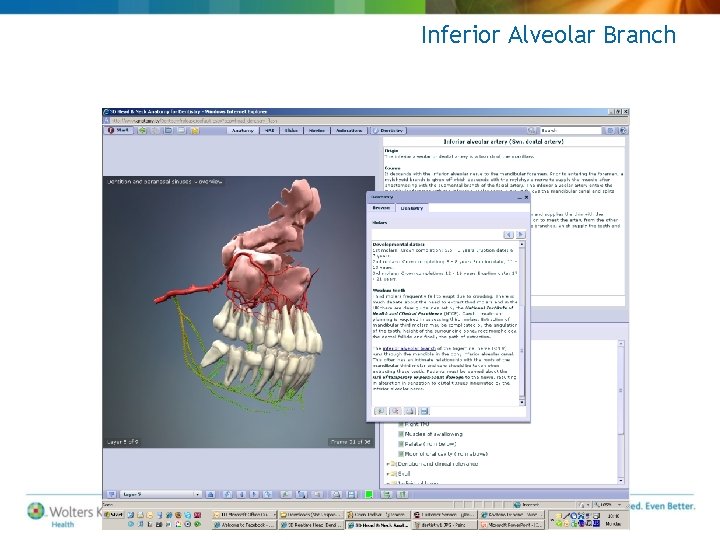This screenshot has width=720, height=540.
Task: Click the rotate-up arrow in bottom toolbar
Action: point(227,495)
